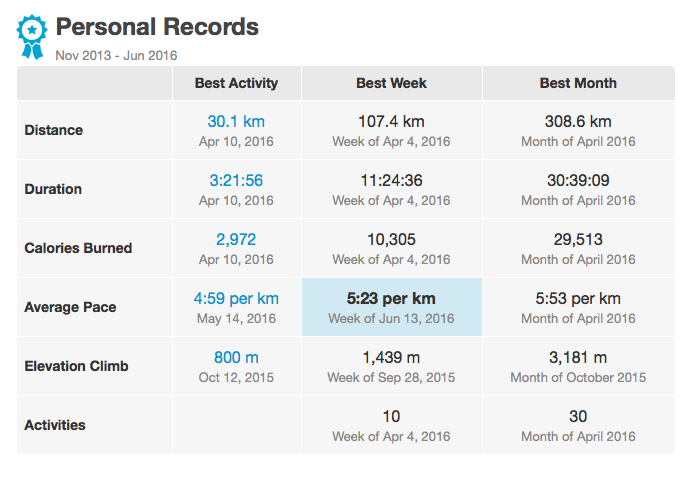Open the 4:59 per km pace activity
690x487 pixels.
tap(236, 299)
